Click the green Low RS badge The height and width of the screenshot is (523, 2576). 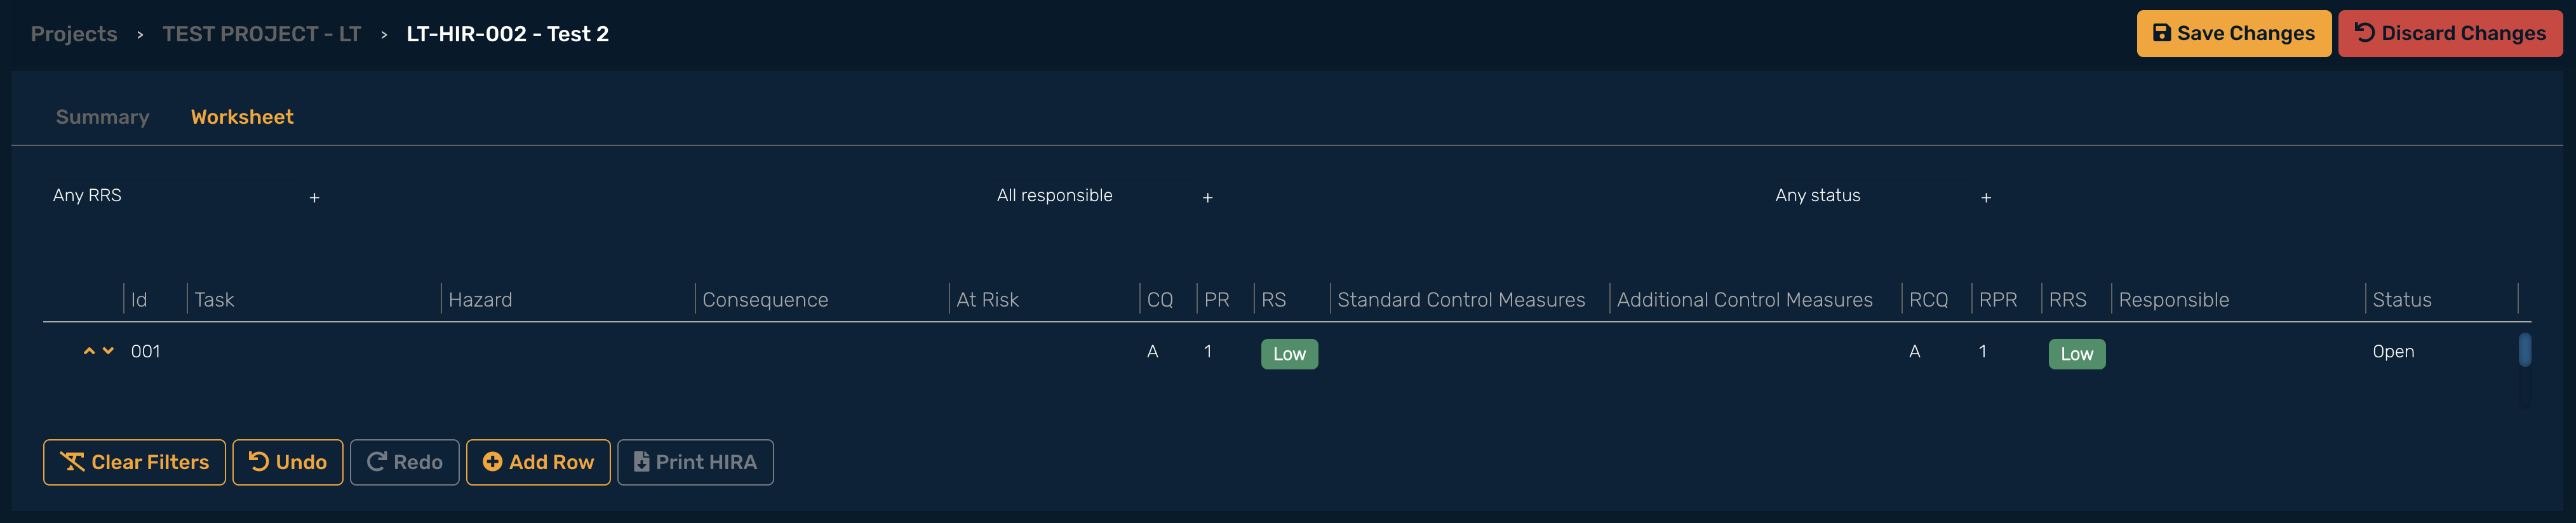(x=1289, y=354)
